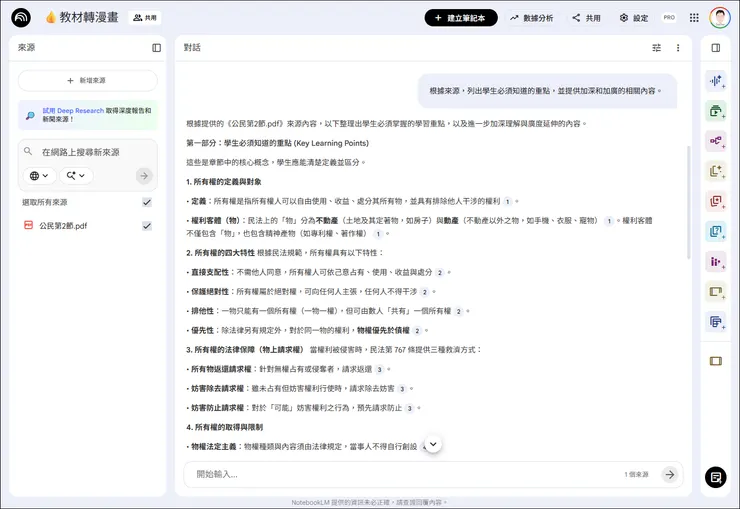The image size is (740, 509).
Task: Generate a Quiz
Action: point(715,232)
